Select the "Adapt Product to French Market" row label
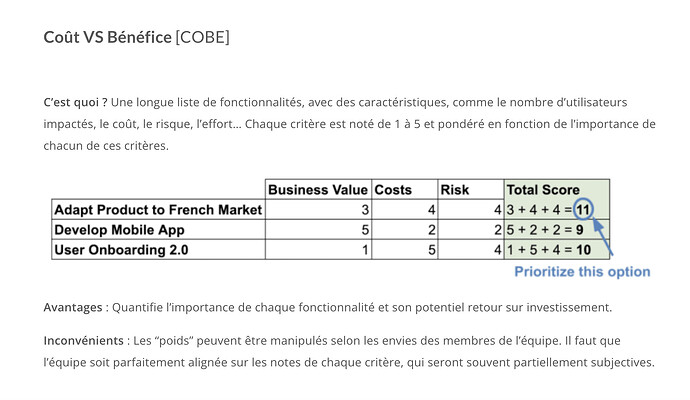This screenshot has height=400, width=690. (x=159, y=210)
